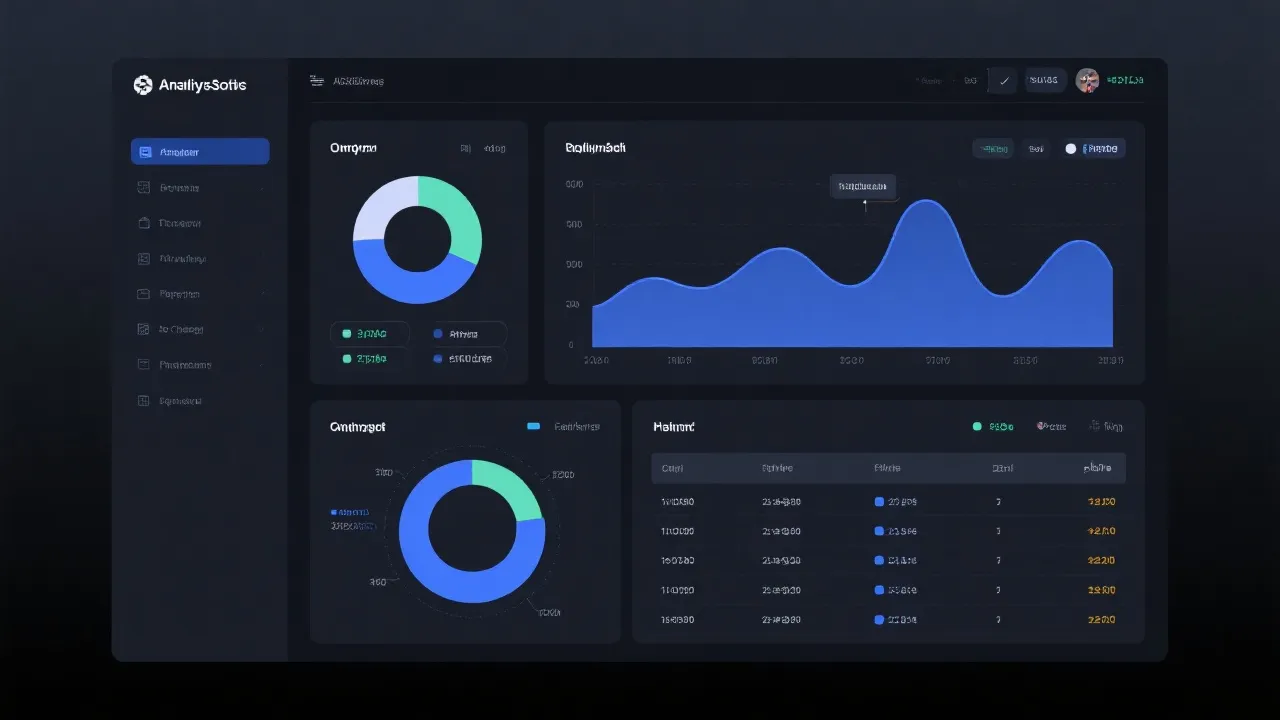
Task: Click the second sidebar item's icon
Action: point(143,188)
